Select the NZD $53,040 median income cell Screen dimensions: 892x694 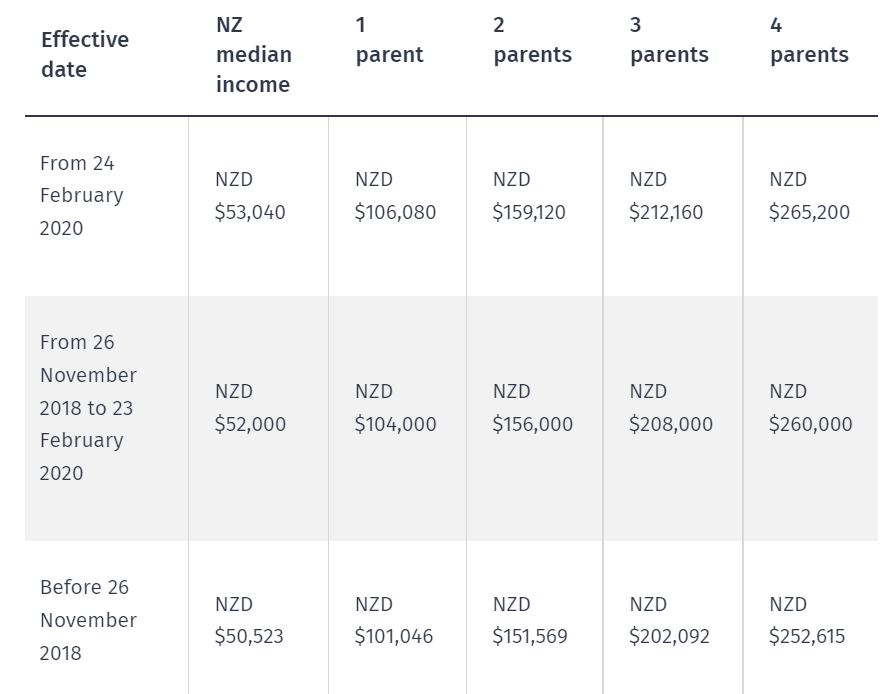coord(250,196)
